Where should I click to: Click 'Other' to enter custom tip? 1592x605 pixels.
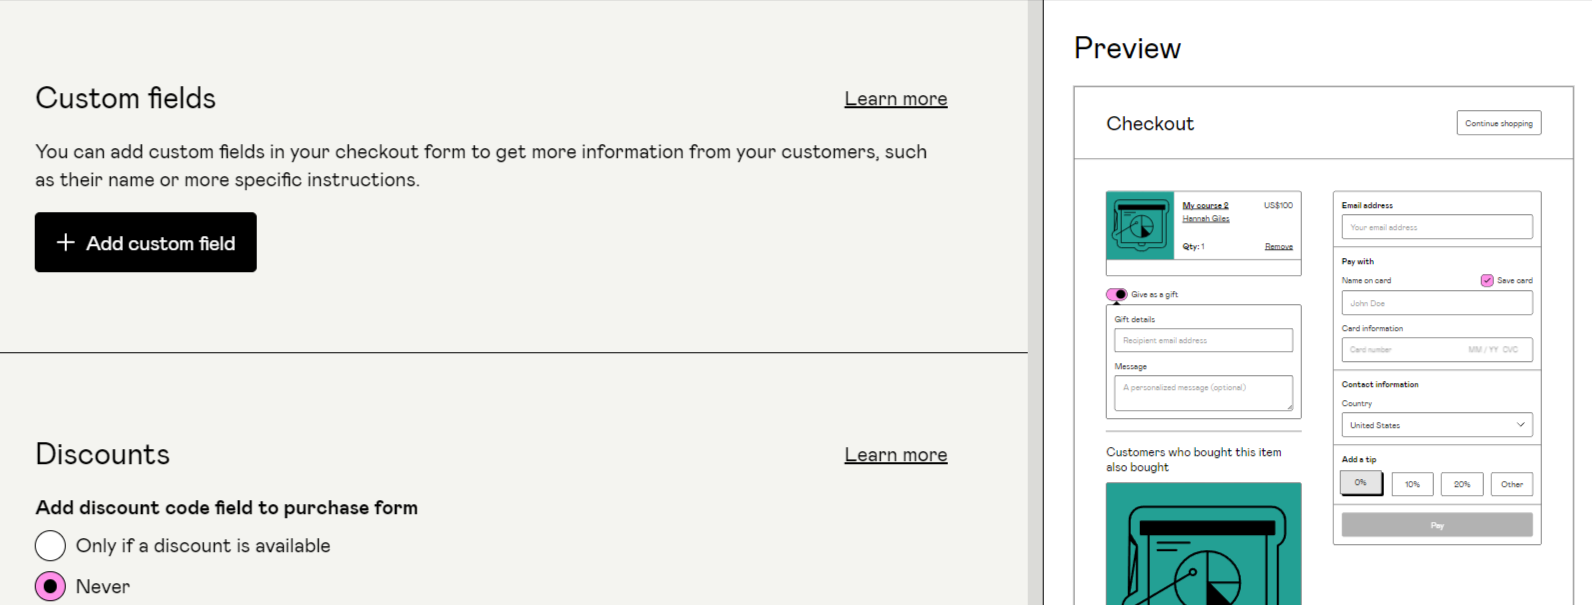tap(1512, 483)
